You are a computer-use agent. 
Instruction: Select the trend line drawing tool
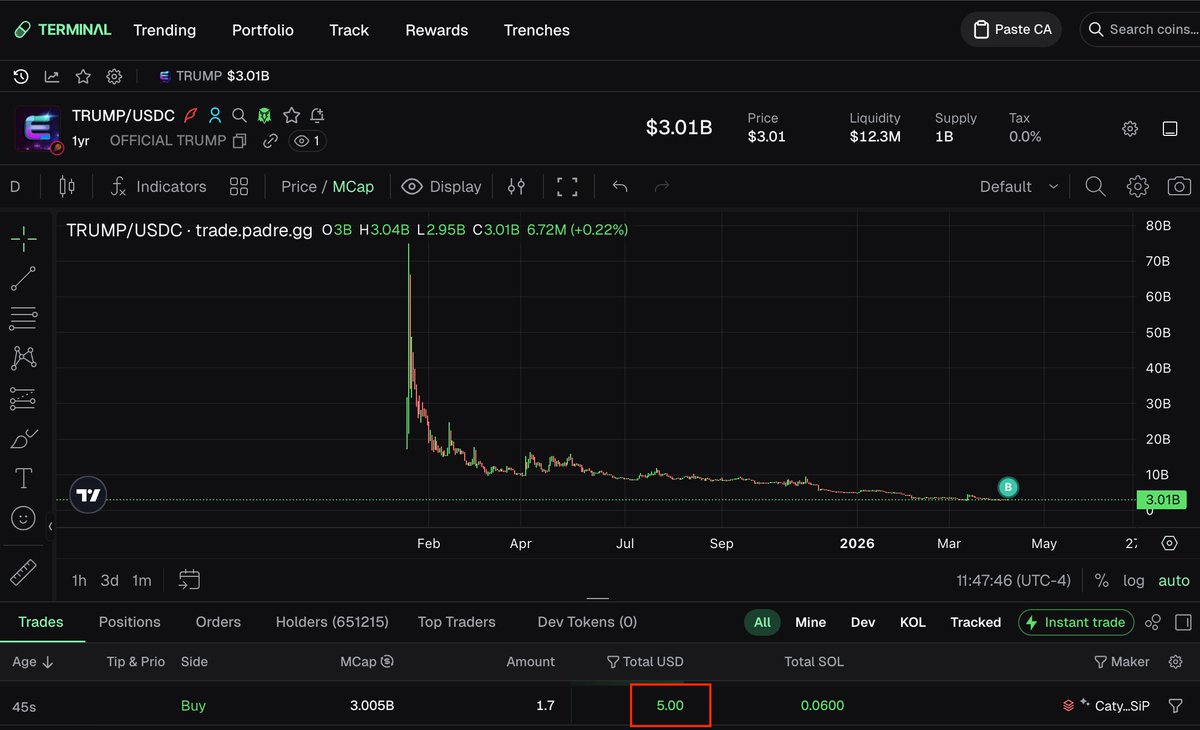23,279
